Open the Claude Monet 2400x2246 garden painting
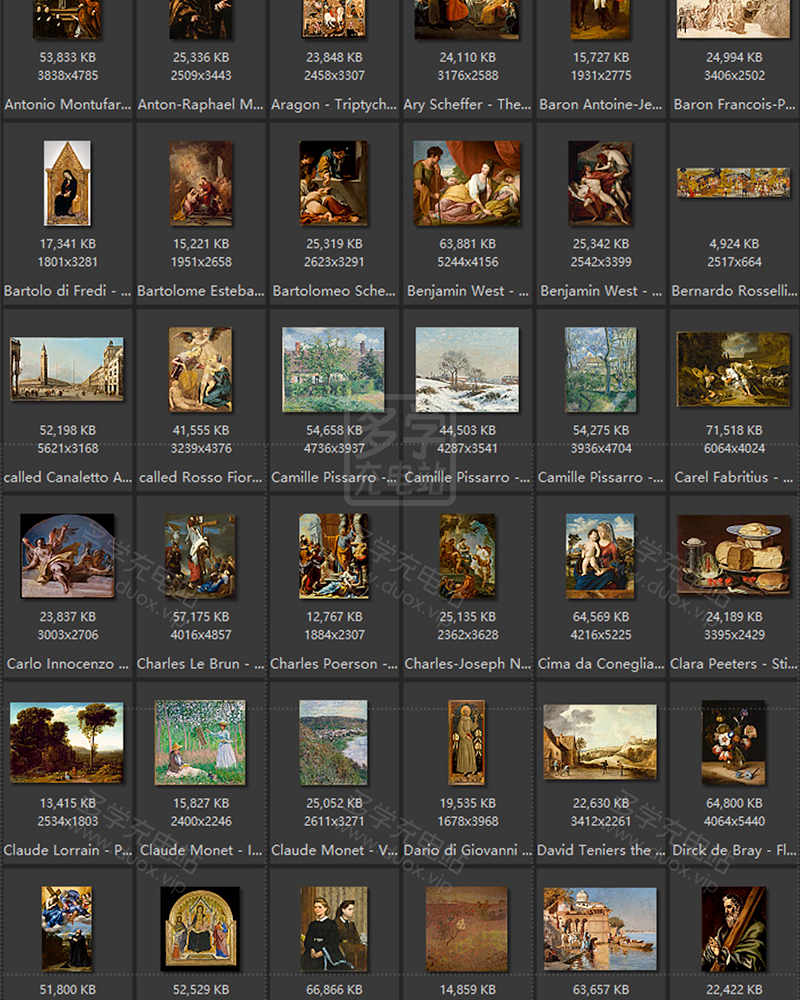Viewport: 800px width, 1000px height. coord(200,742)
